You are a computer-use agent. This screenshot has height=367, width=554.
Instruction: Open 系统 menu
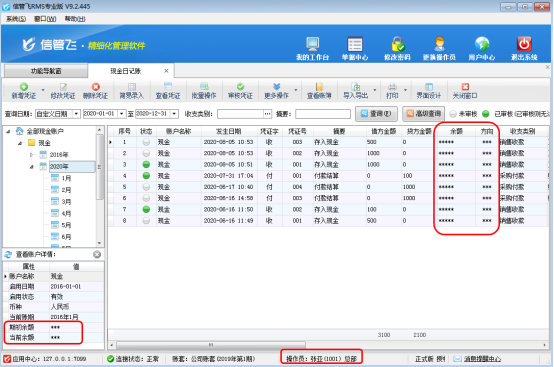(x=16, y=19)
